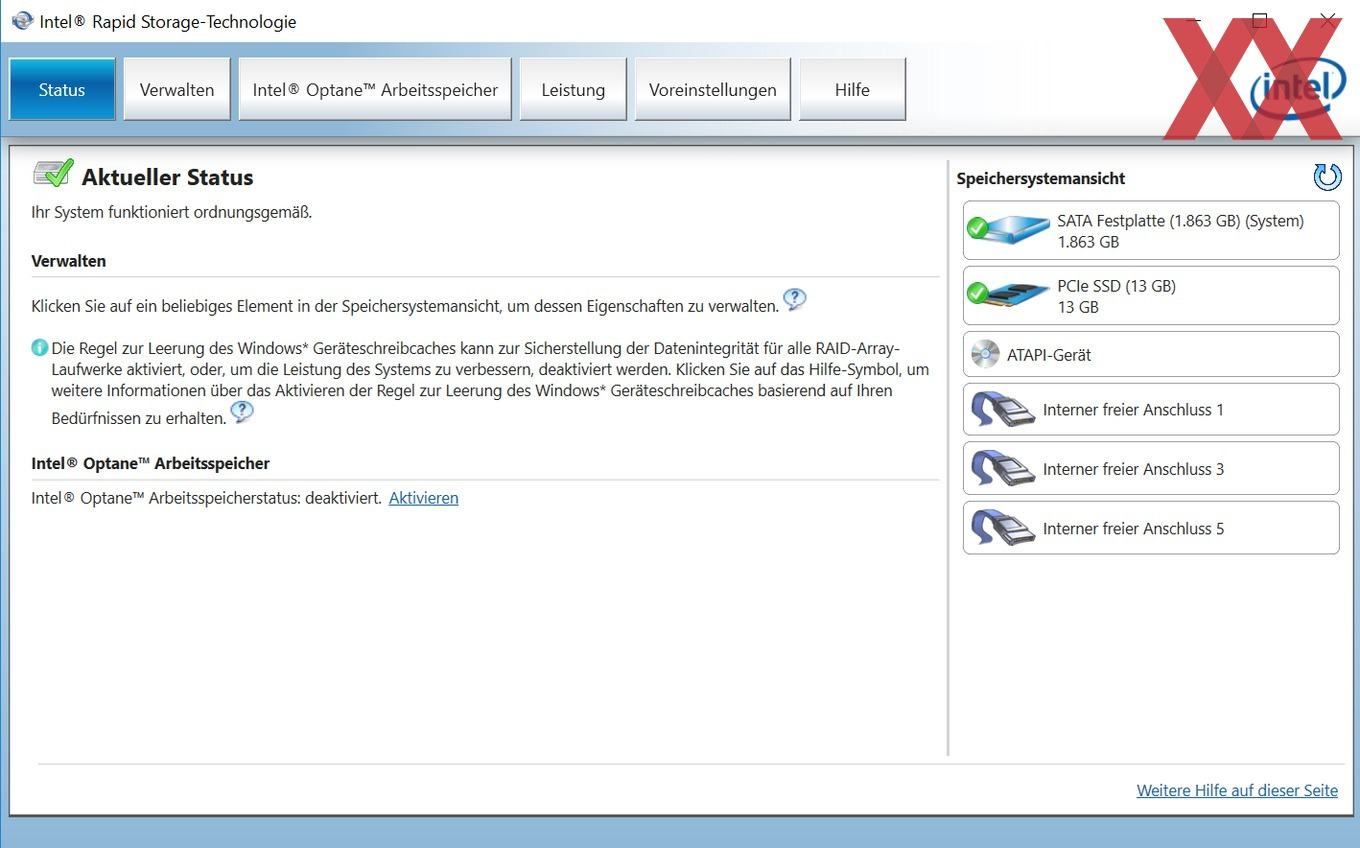
Task: Select the Leistung tab
Action: pos(573,89)
